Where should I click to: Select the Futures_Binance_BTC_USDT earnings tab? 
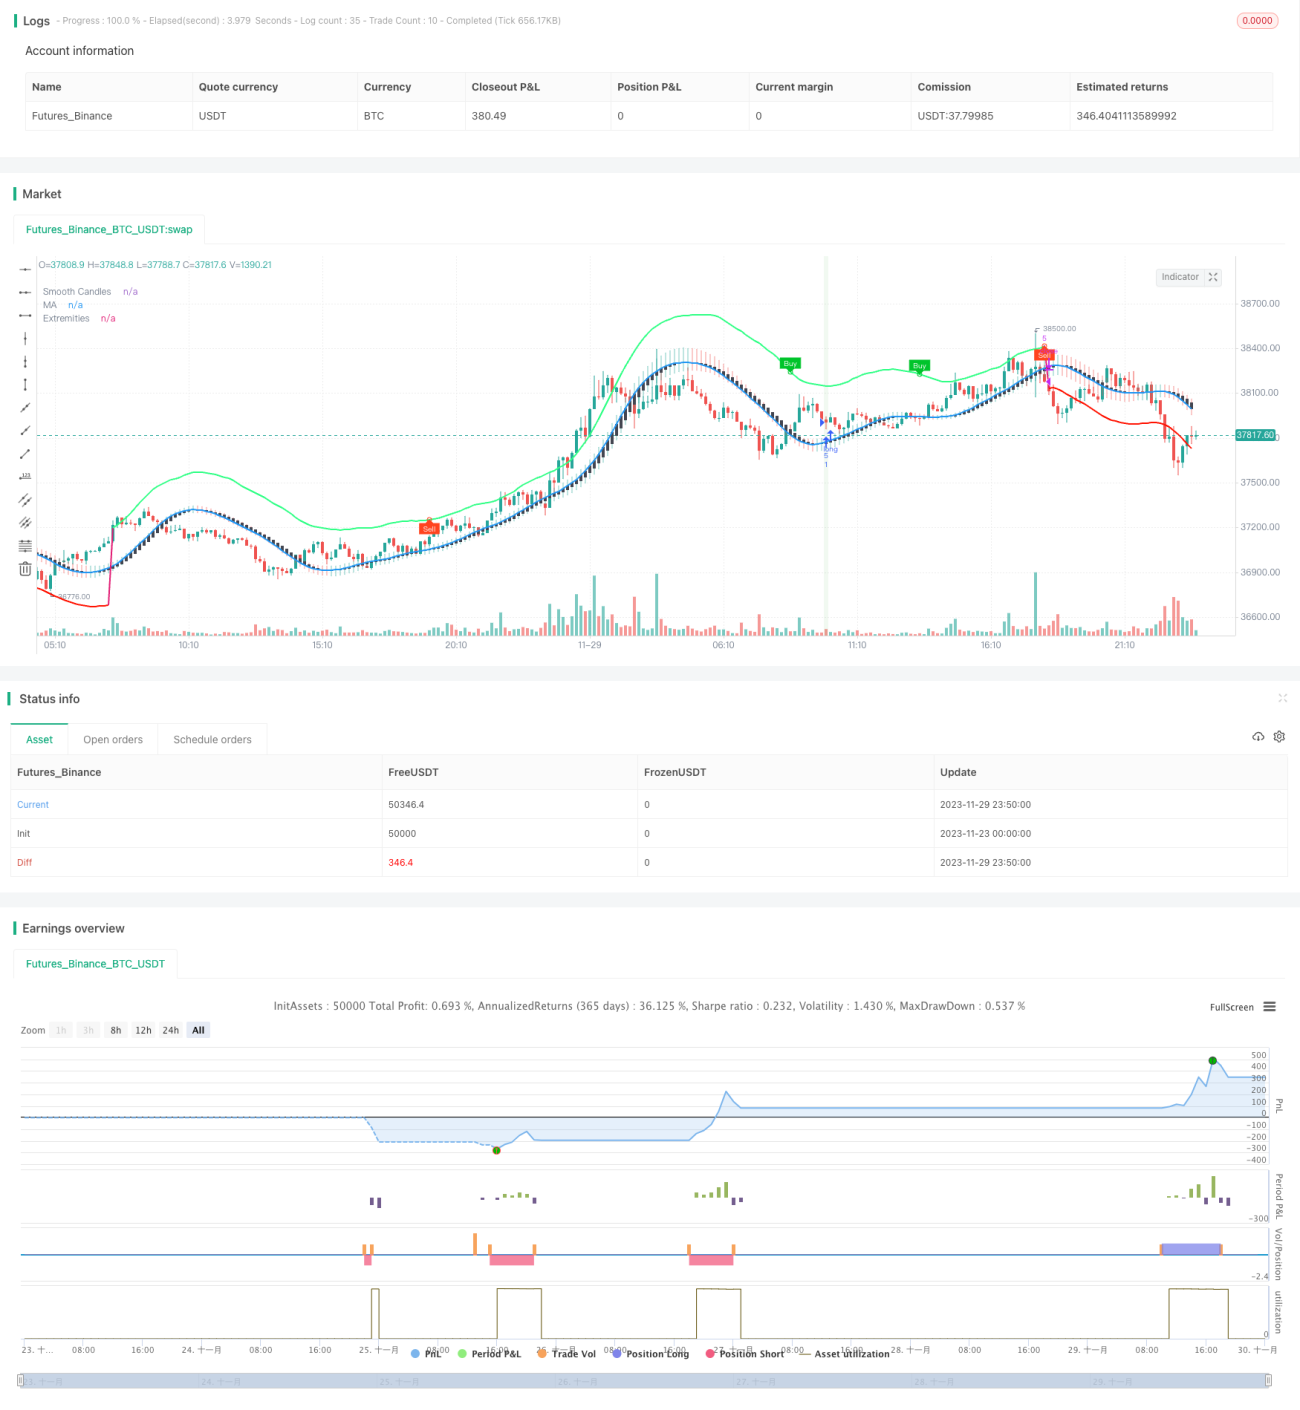(x=95, y=964)
